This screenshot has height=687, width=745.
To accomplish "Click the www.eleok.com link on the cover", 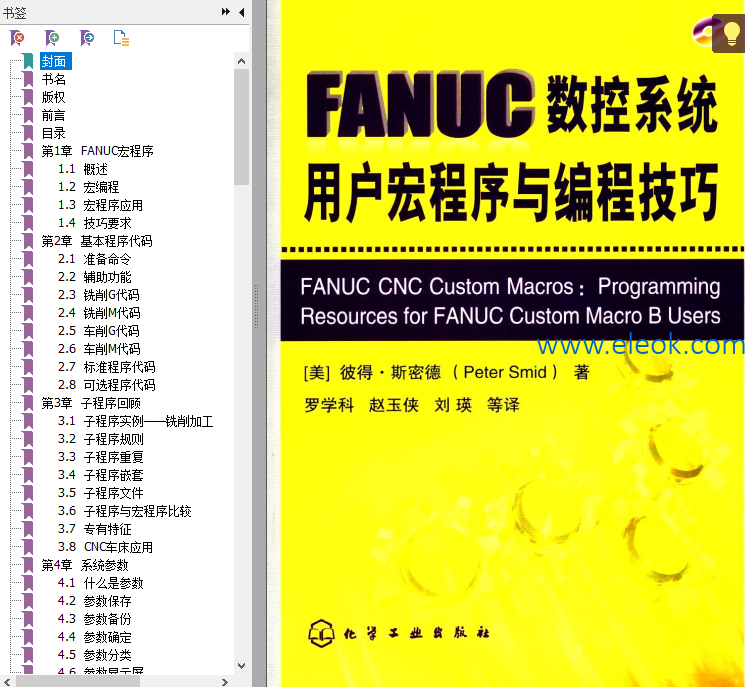I will pyautogui.click(x=640, y=345).
